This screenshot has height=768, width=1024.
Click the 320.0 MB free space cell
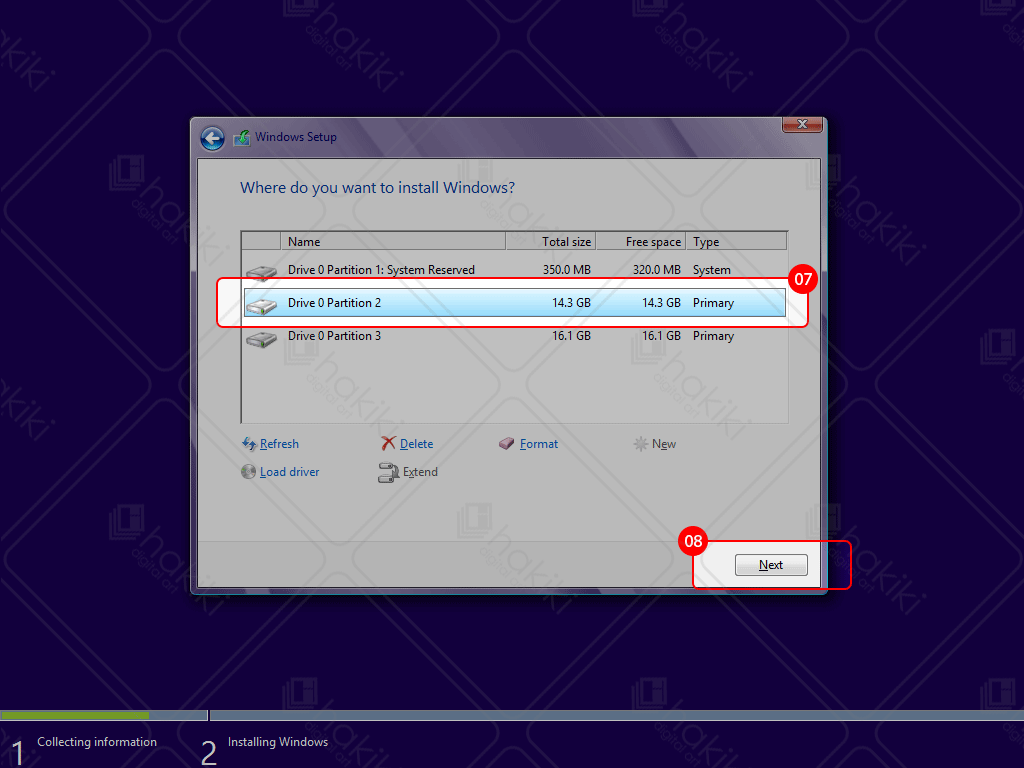tap(656, 270)
